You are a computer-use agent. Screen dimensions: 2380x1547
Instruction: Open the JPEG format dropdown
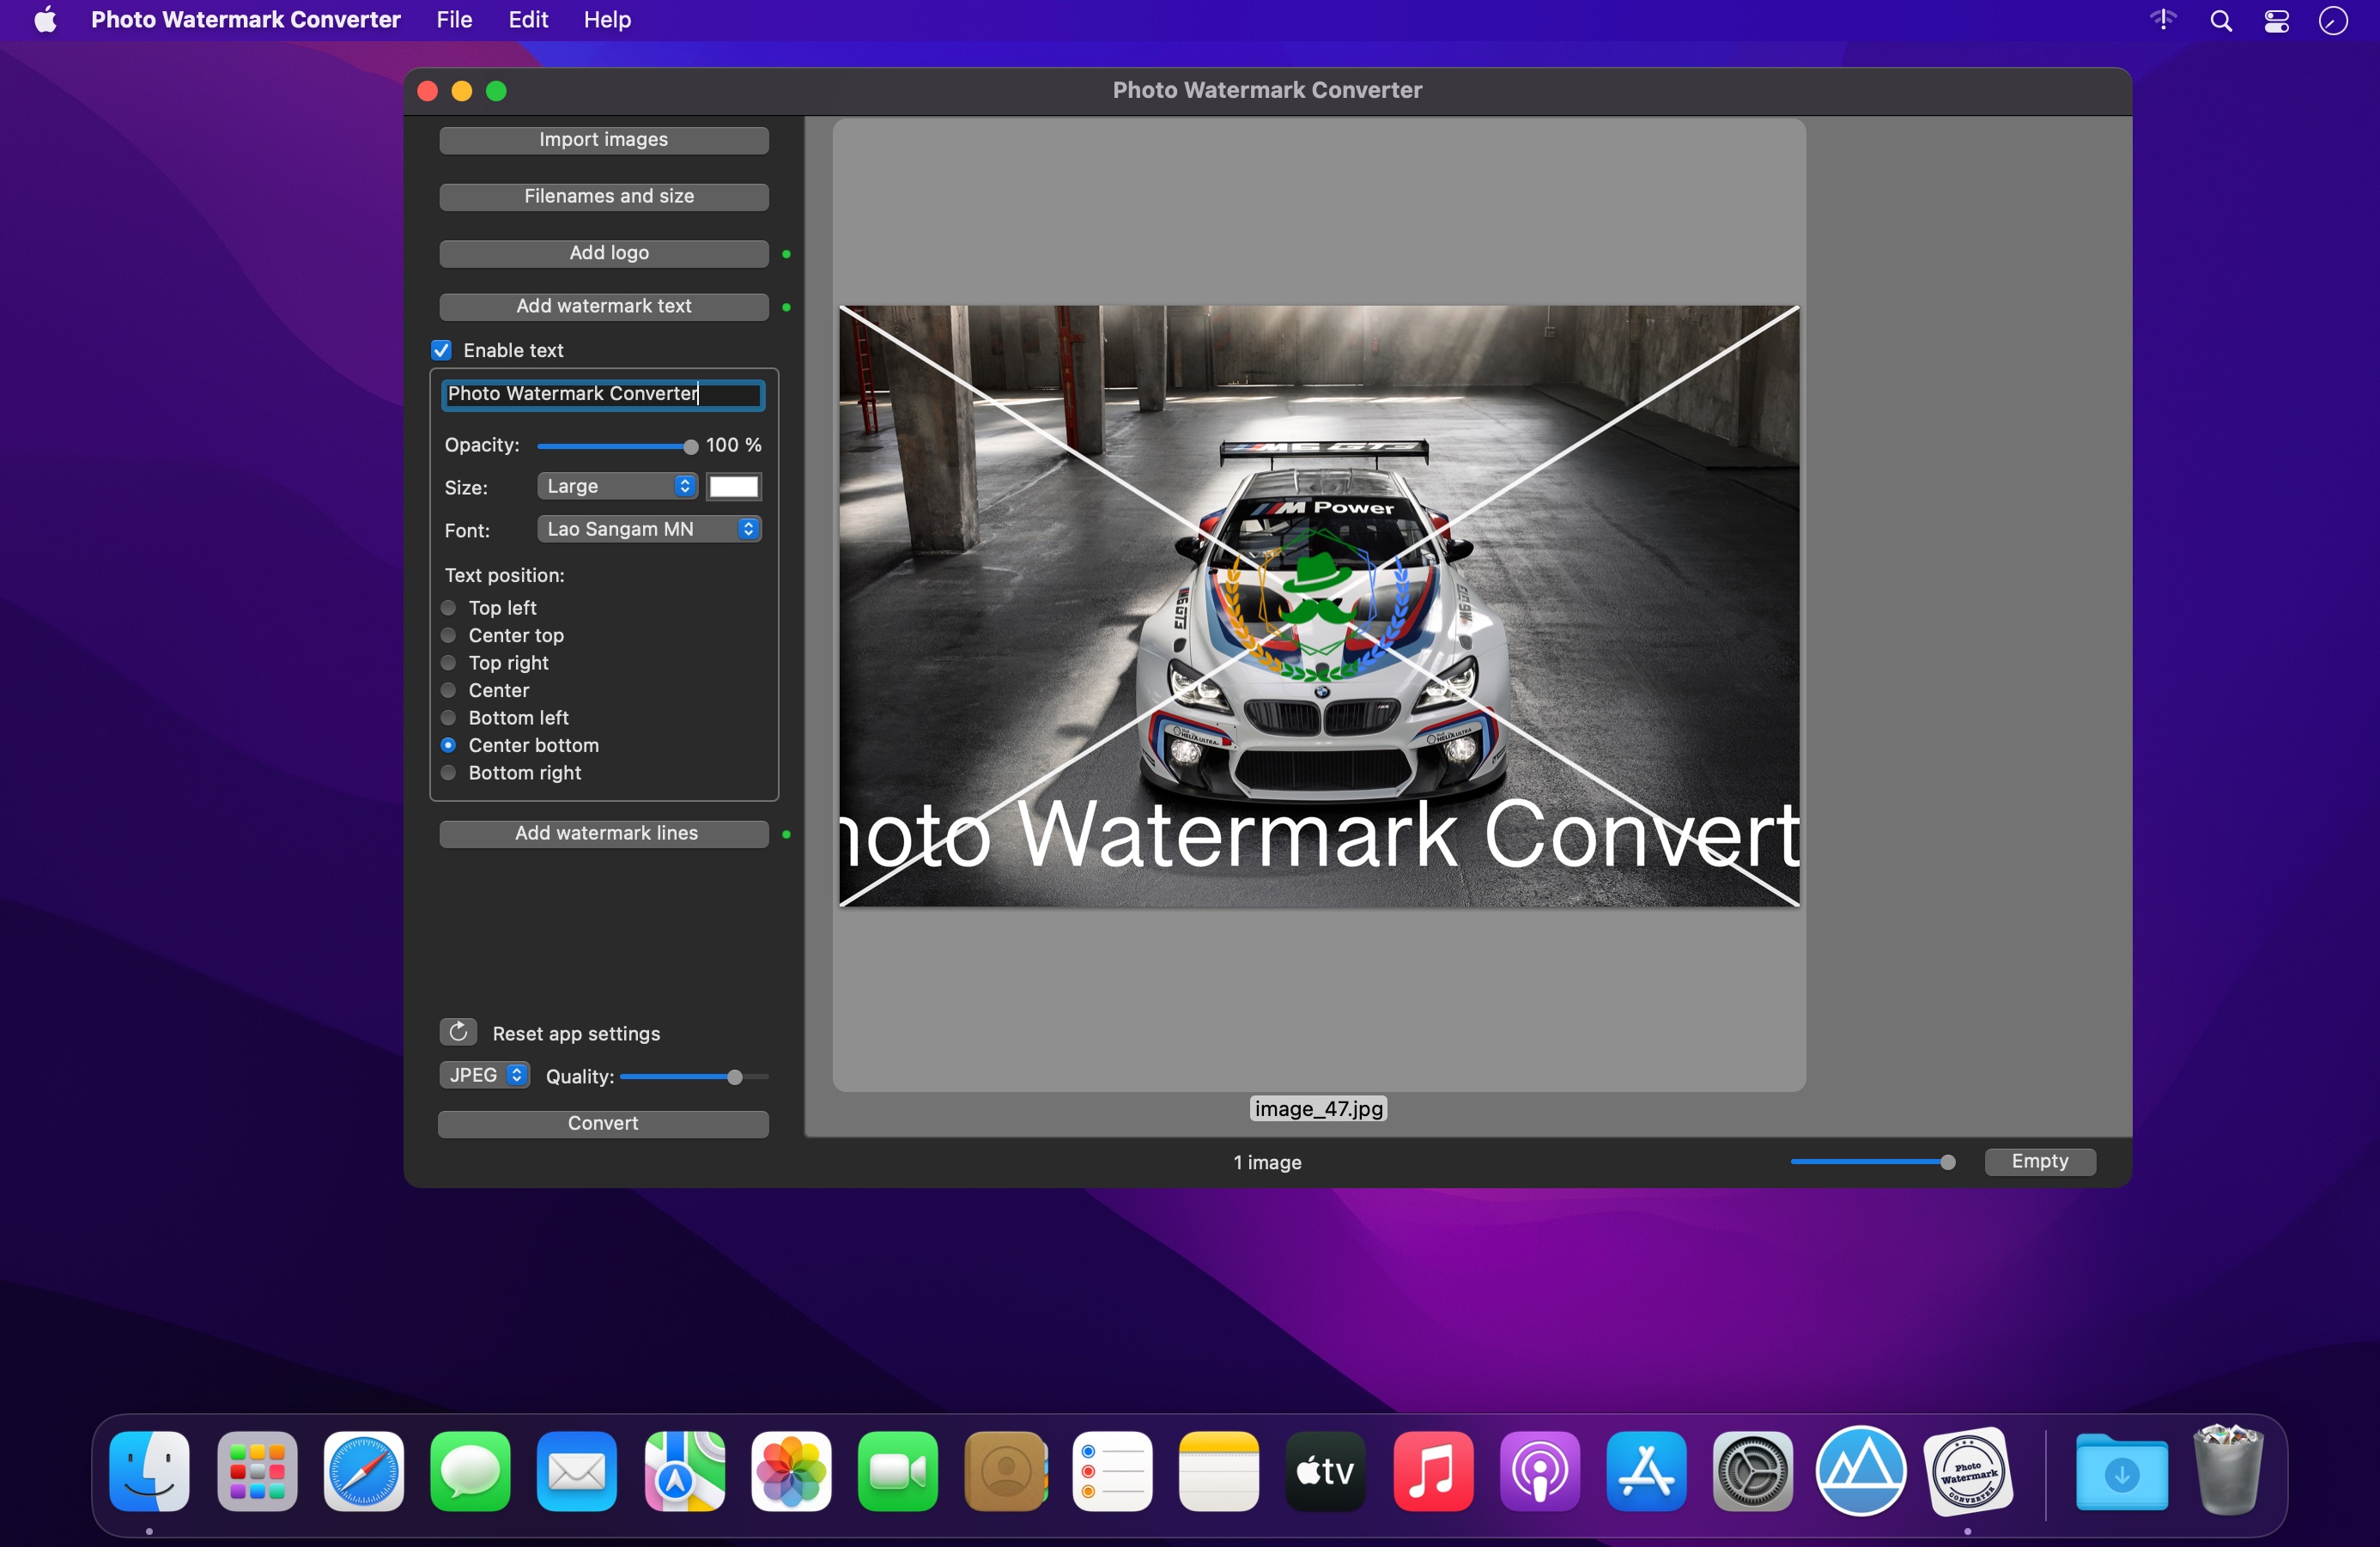[485, 1075]
